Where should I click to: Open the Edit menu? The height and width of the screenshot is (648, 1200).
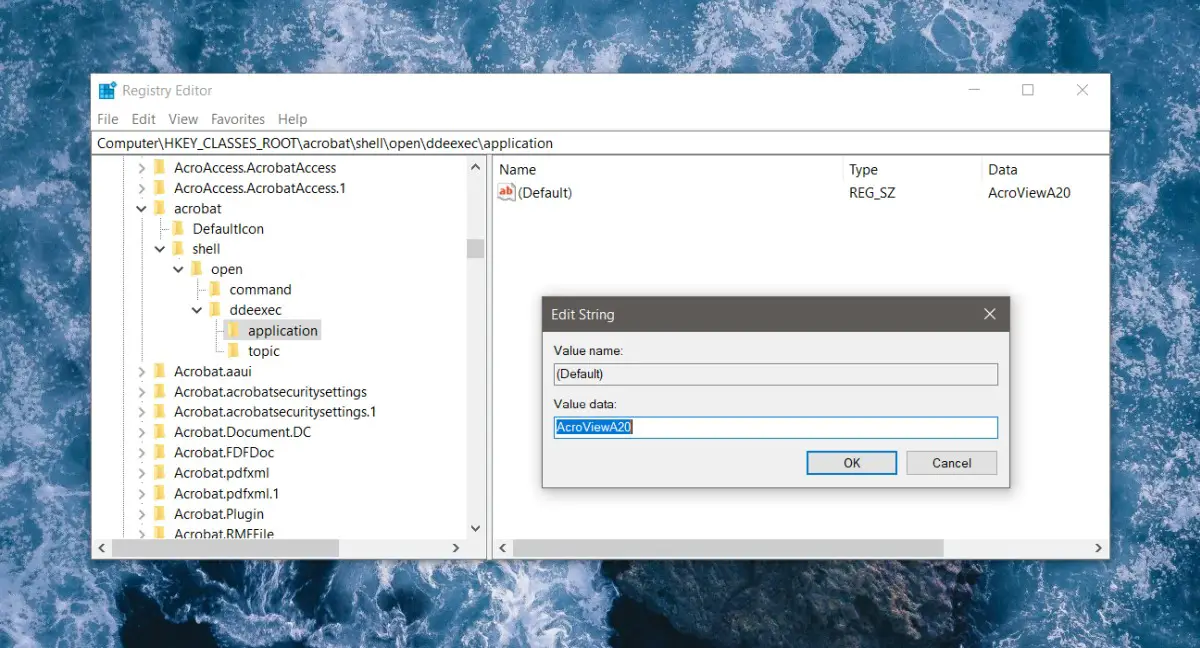pos(143,119)
